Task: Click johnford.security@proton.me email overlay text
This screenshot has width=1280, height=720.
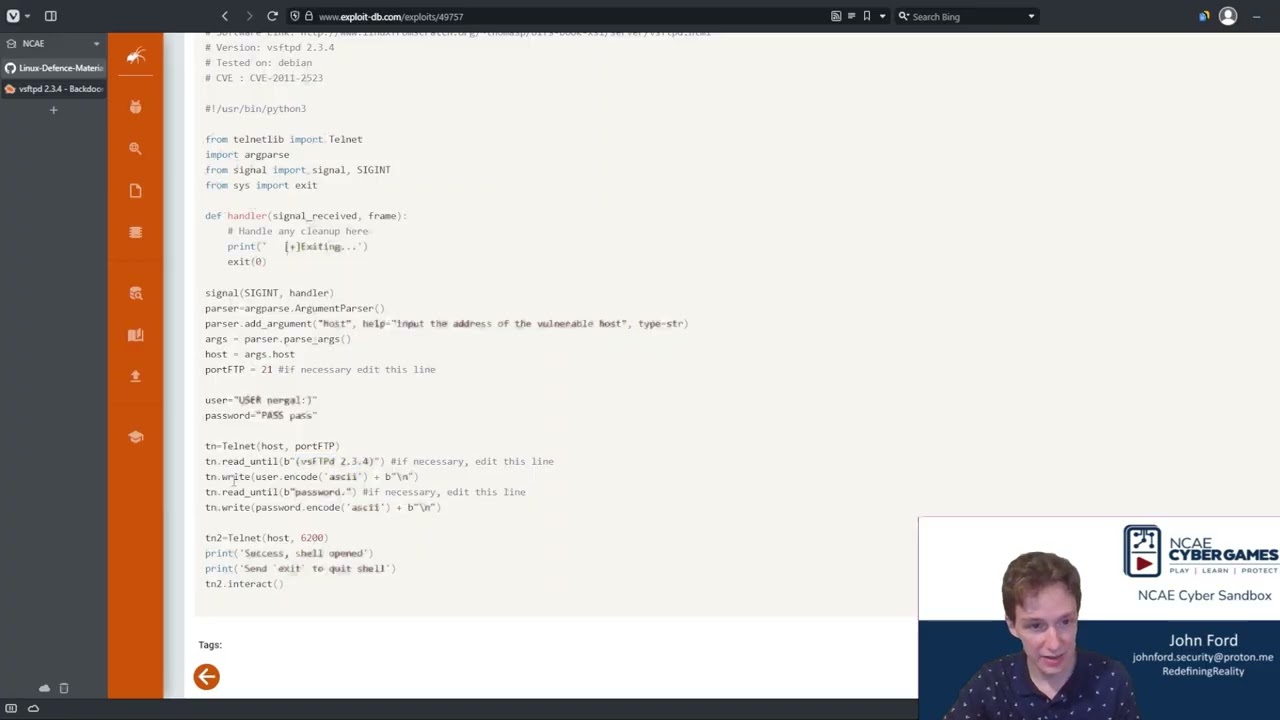Action: 1203,657
